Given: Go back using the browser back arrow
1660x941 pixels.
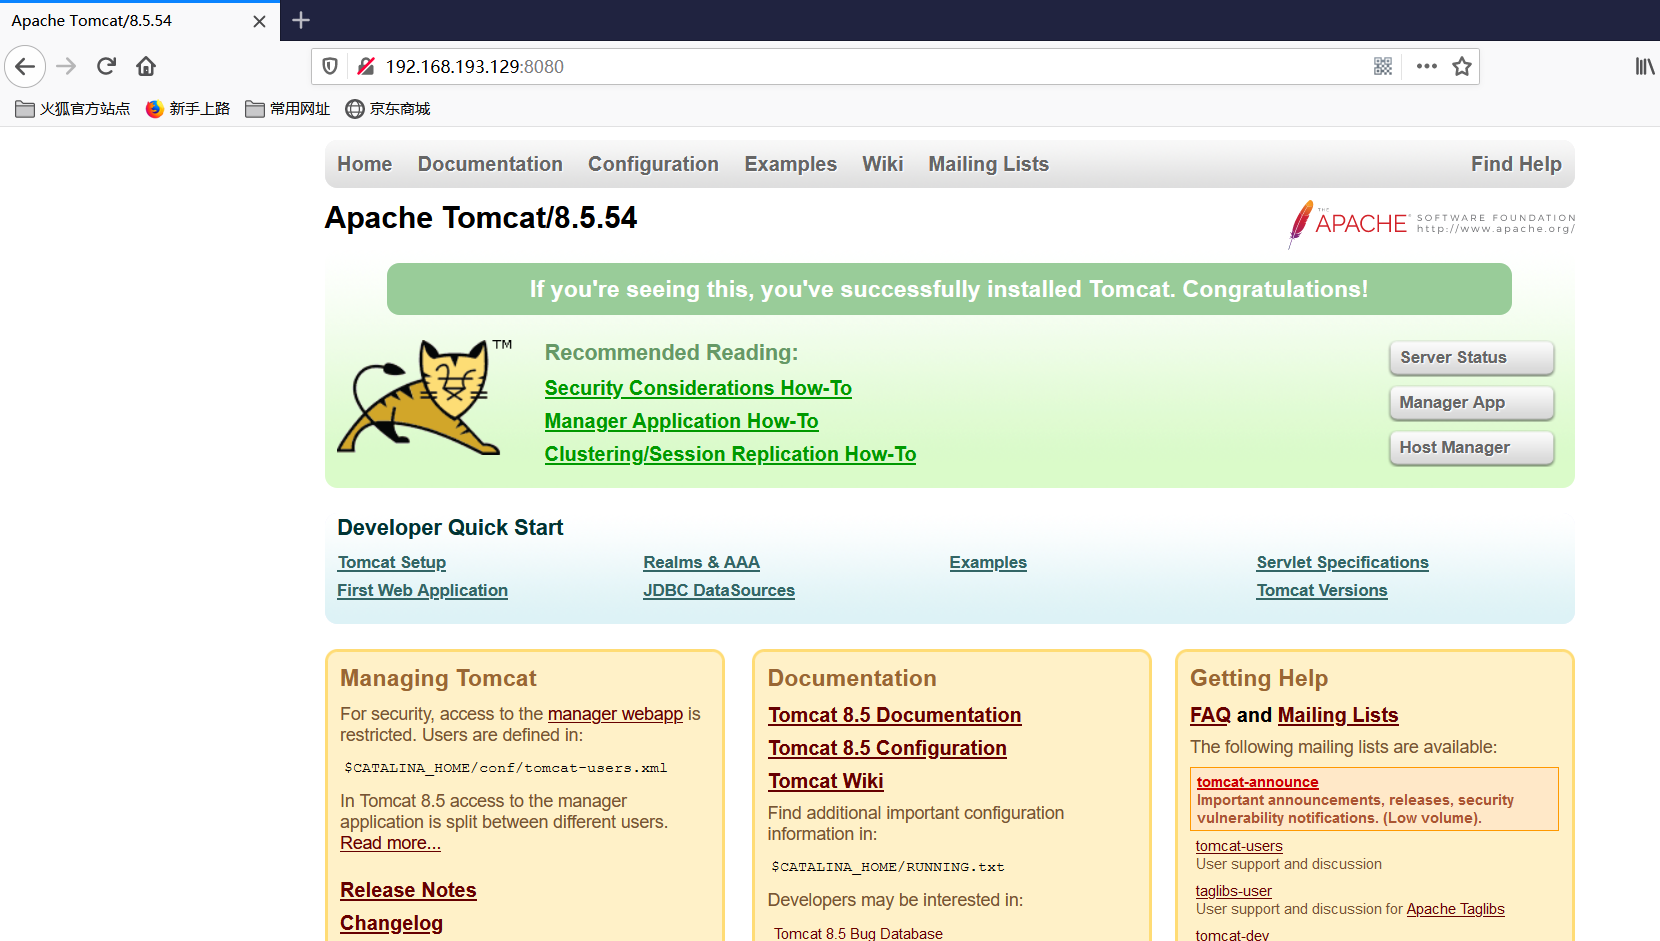Looking at the screenshot, I should tap(25, 67).
